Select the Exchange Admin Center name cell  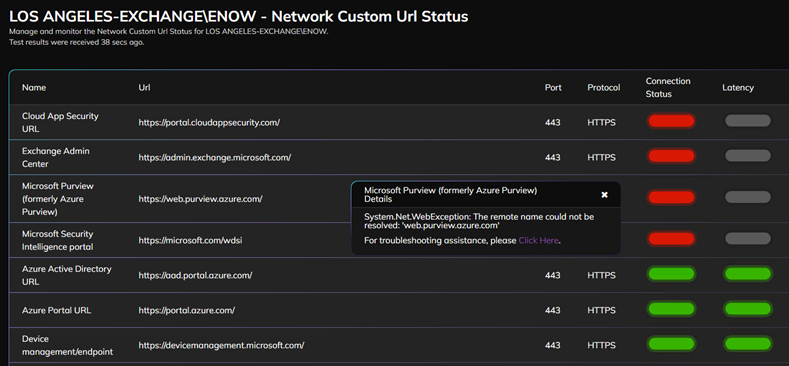(x=55, y=158)
